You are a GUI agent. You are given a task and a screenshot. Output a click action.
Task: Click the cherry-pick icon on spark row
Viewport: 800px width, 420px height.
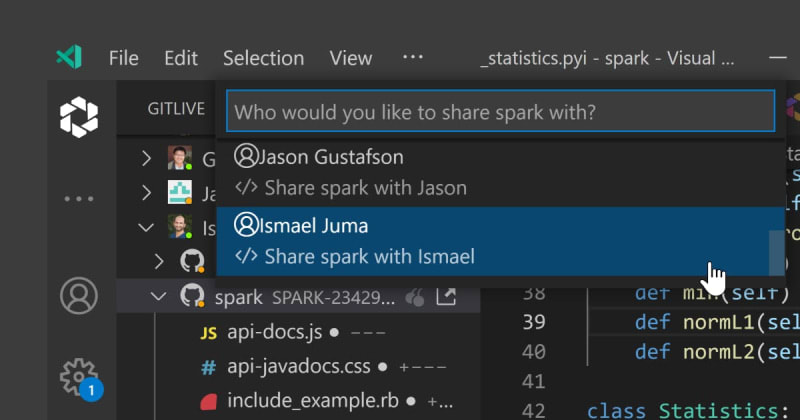pyautogui.click(x=416, y=297)
